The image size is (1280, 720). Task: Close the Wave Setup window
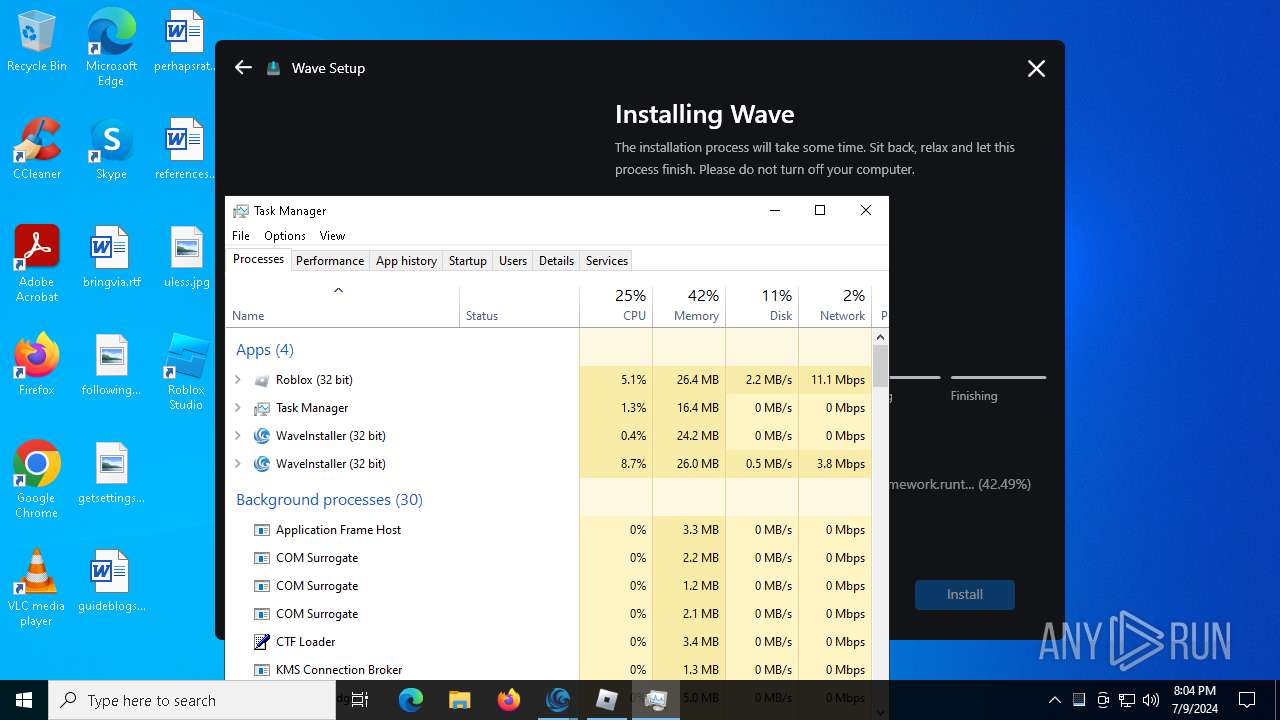(x=1036, y=68)
